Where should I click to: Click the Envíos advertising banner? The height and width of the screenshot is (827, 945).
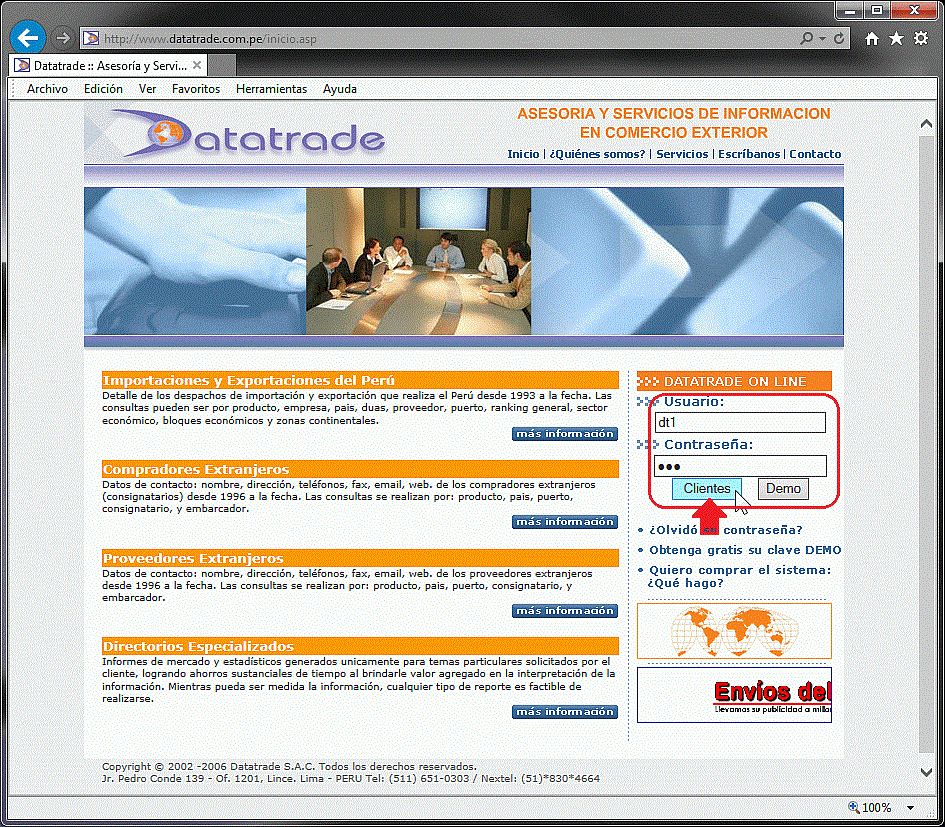pos(734,695)
